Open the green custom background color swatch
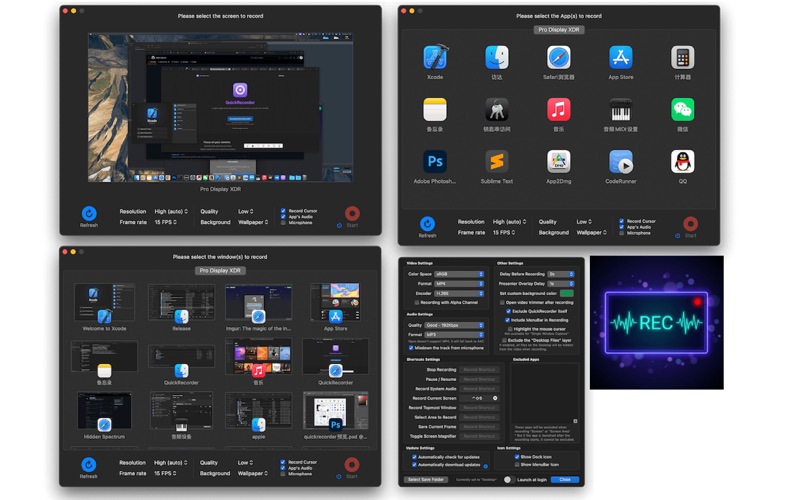 coord(566,293)
